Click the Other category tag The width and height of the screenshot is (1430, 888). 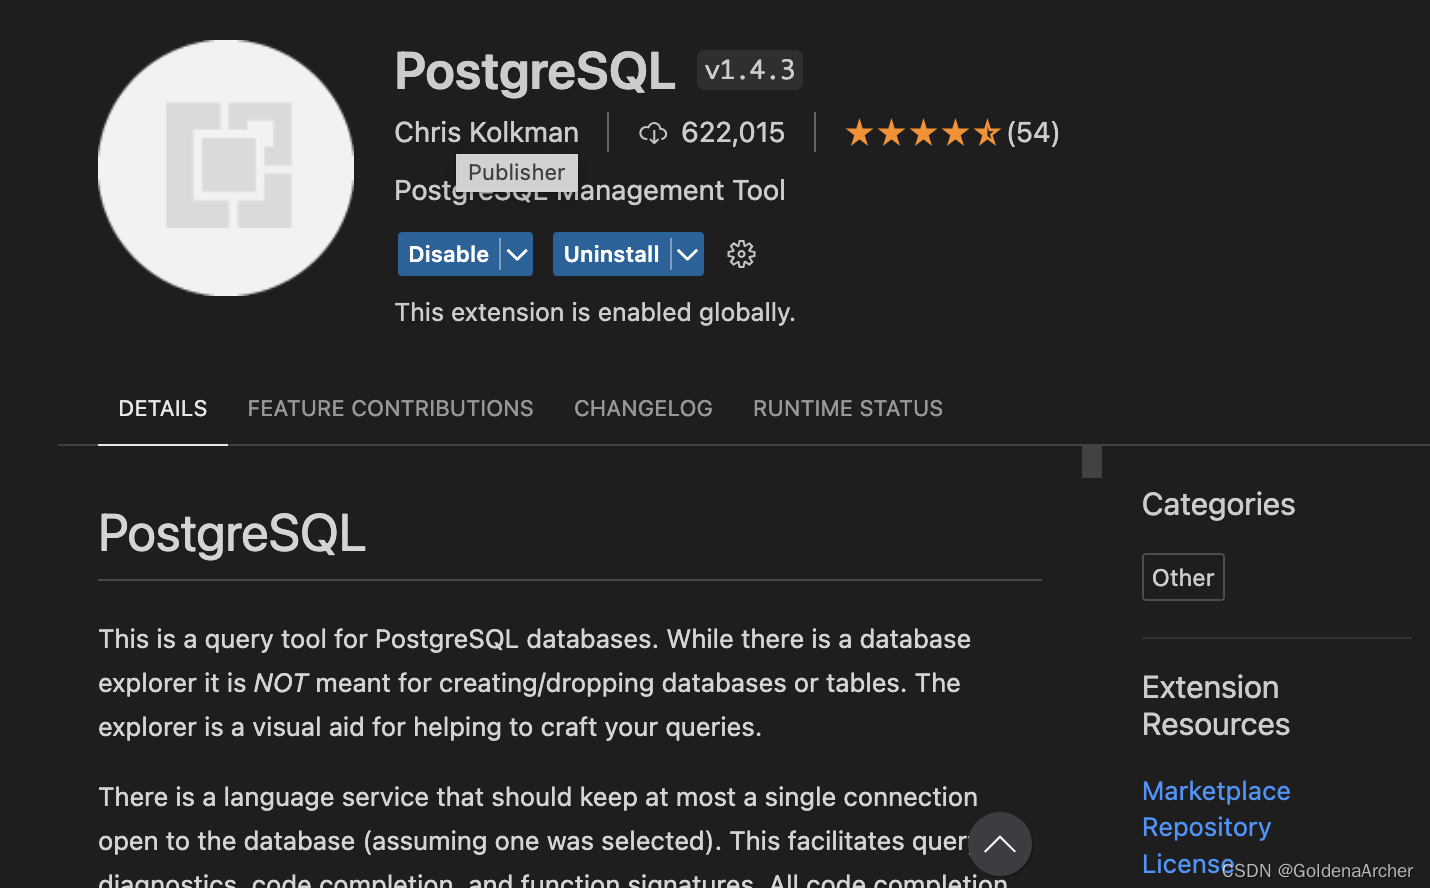[x=1183, y=577]
